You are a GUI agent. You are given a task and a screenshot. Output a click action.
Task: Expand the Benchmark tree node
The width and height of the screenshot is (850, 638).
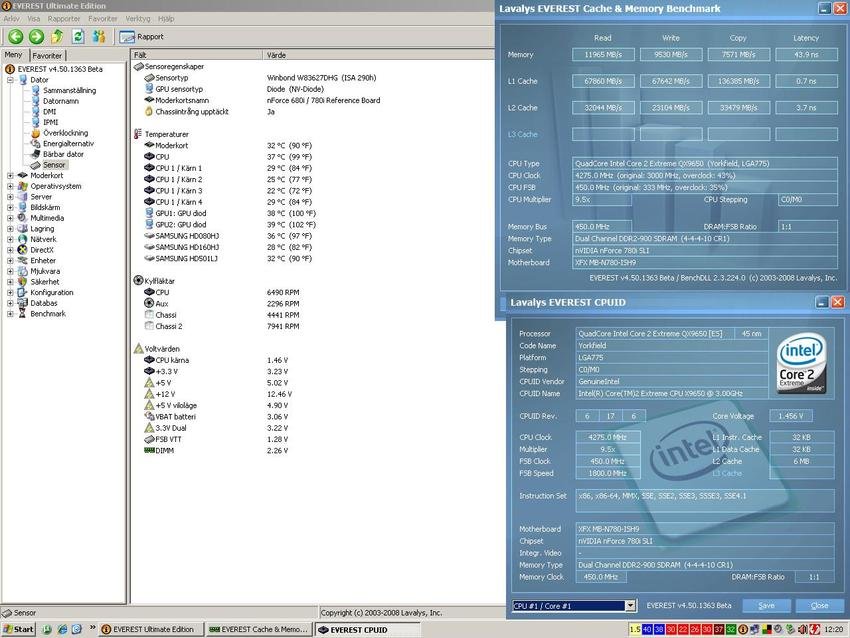click(x=10, y=314)
